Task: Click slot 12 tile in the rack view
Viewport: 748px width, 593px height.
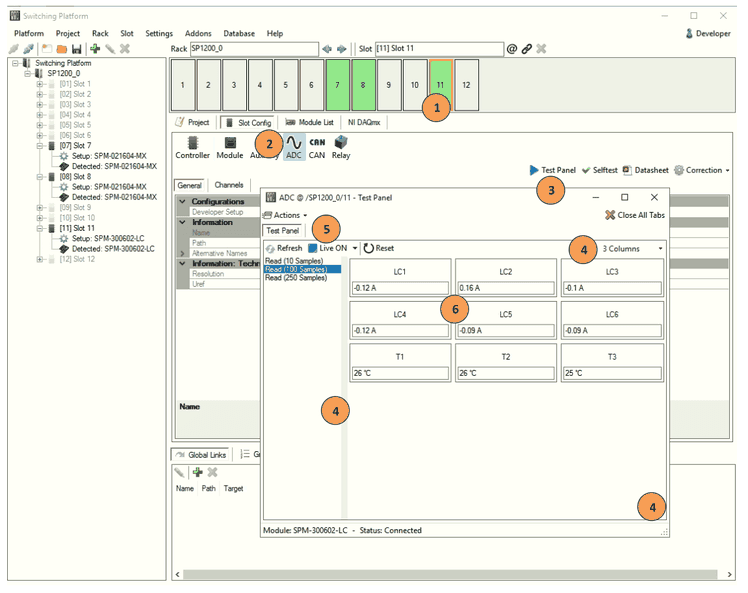Action: (x=467, y=85)
